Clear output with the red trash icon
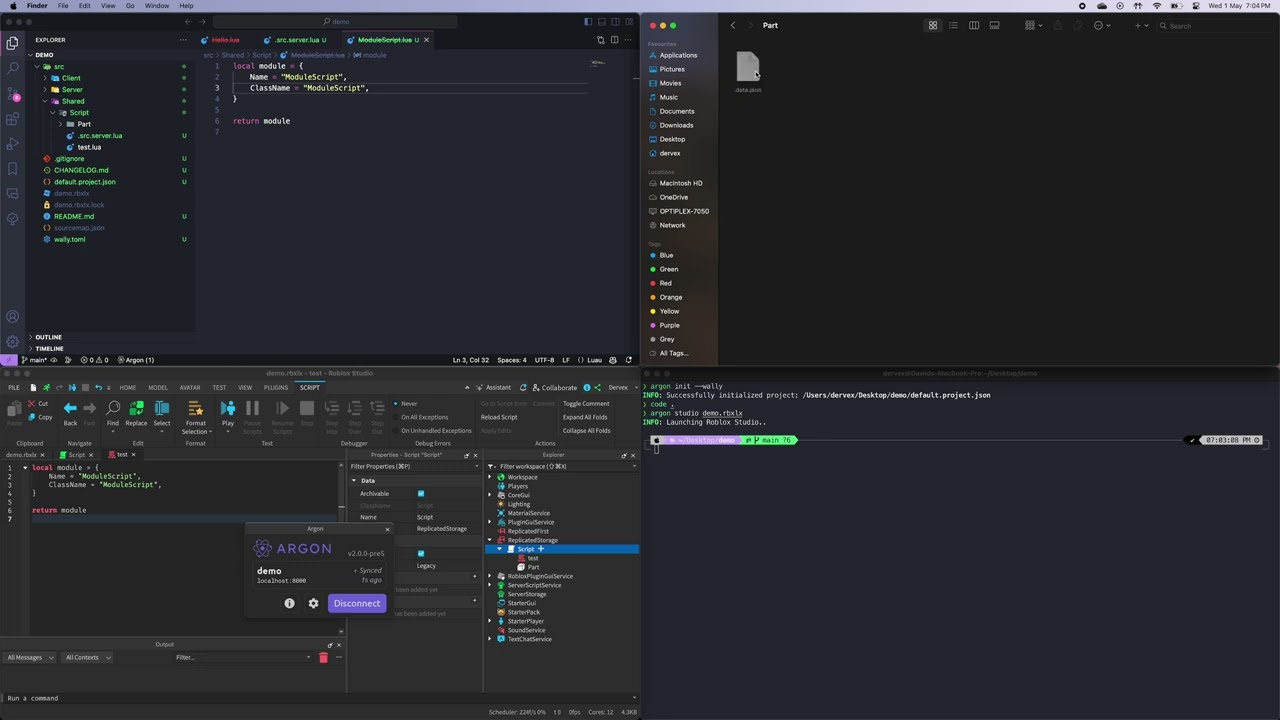Viewport: 1280px width, 720px height. [323, 658]
